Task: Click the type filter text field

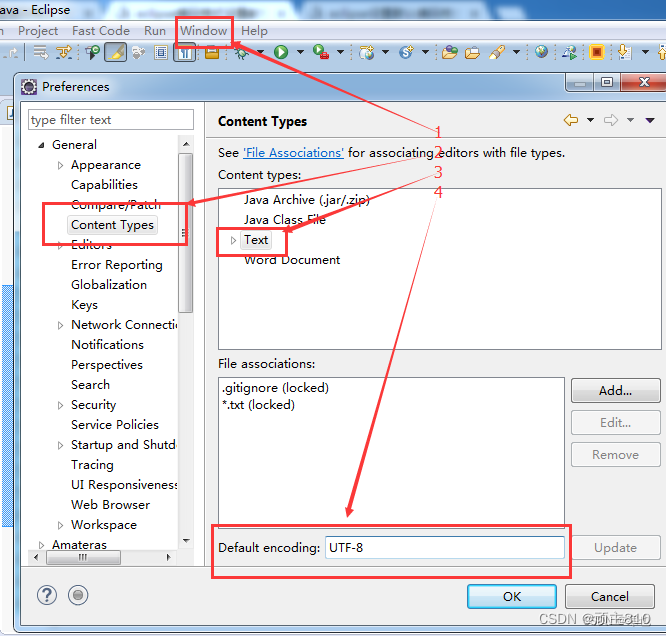Action: 111,120
